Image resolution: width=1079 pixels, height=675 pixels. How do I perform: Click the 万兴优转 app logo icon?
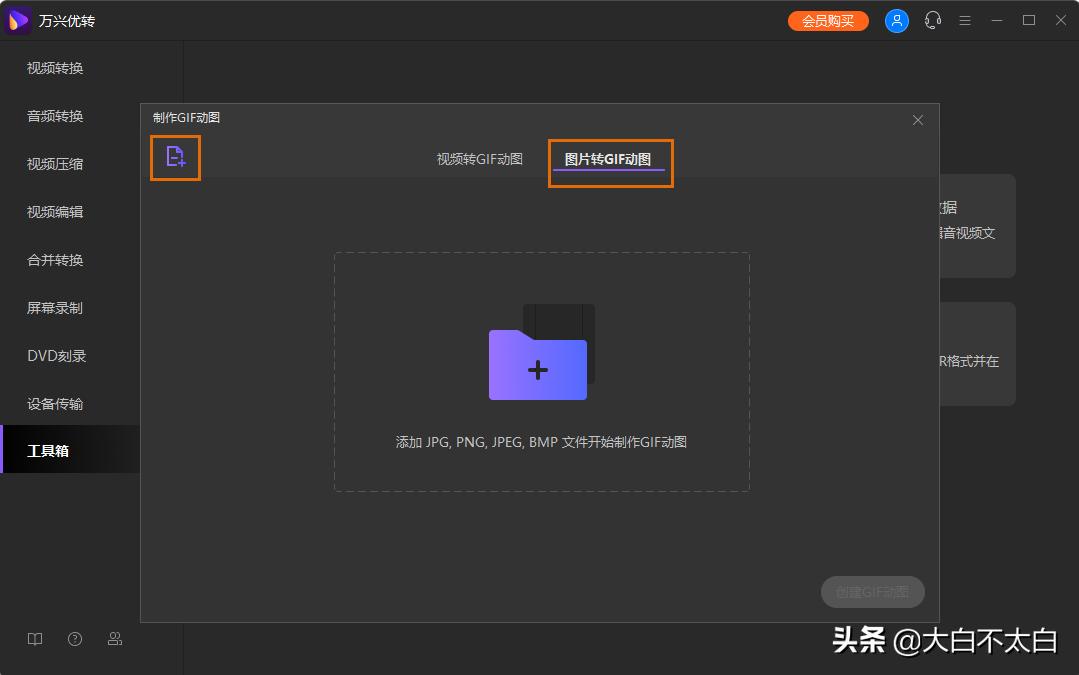17,20
